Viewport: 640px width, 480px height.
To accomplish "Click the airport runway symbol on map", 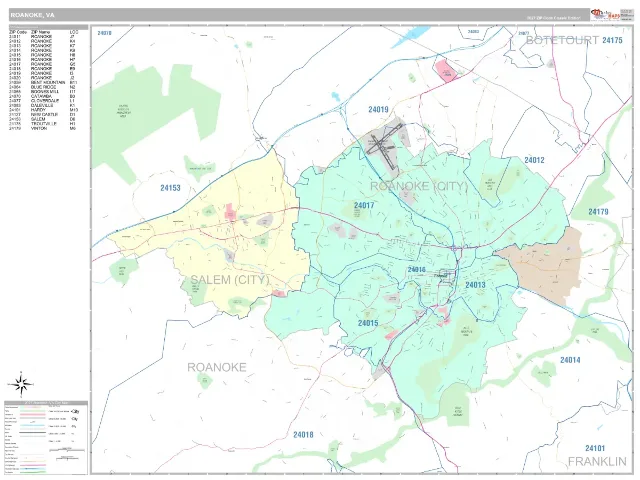I will point(384,145).
